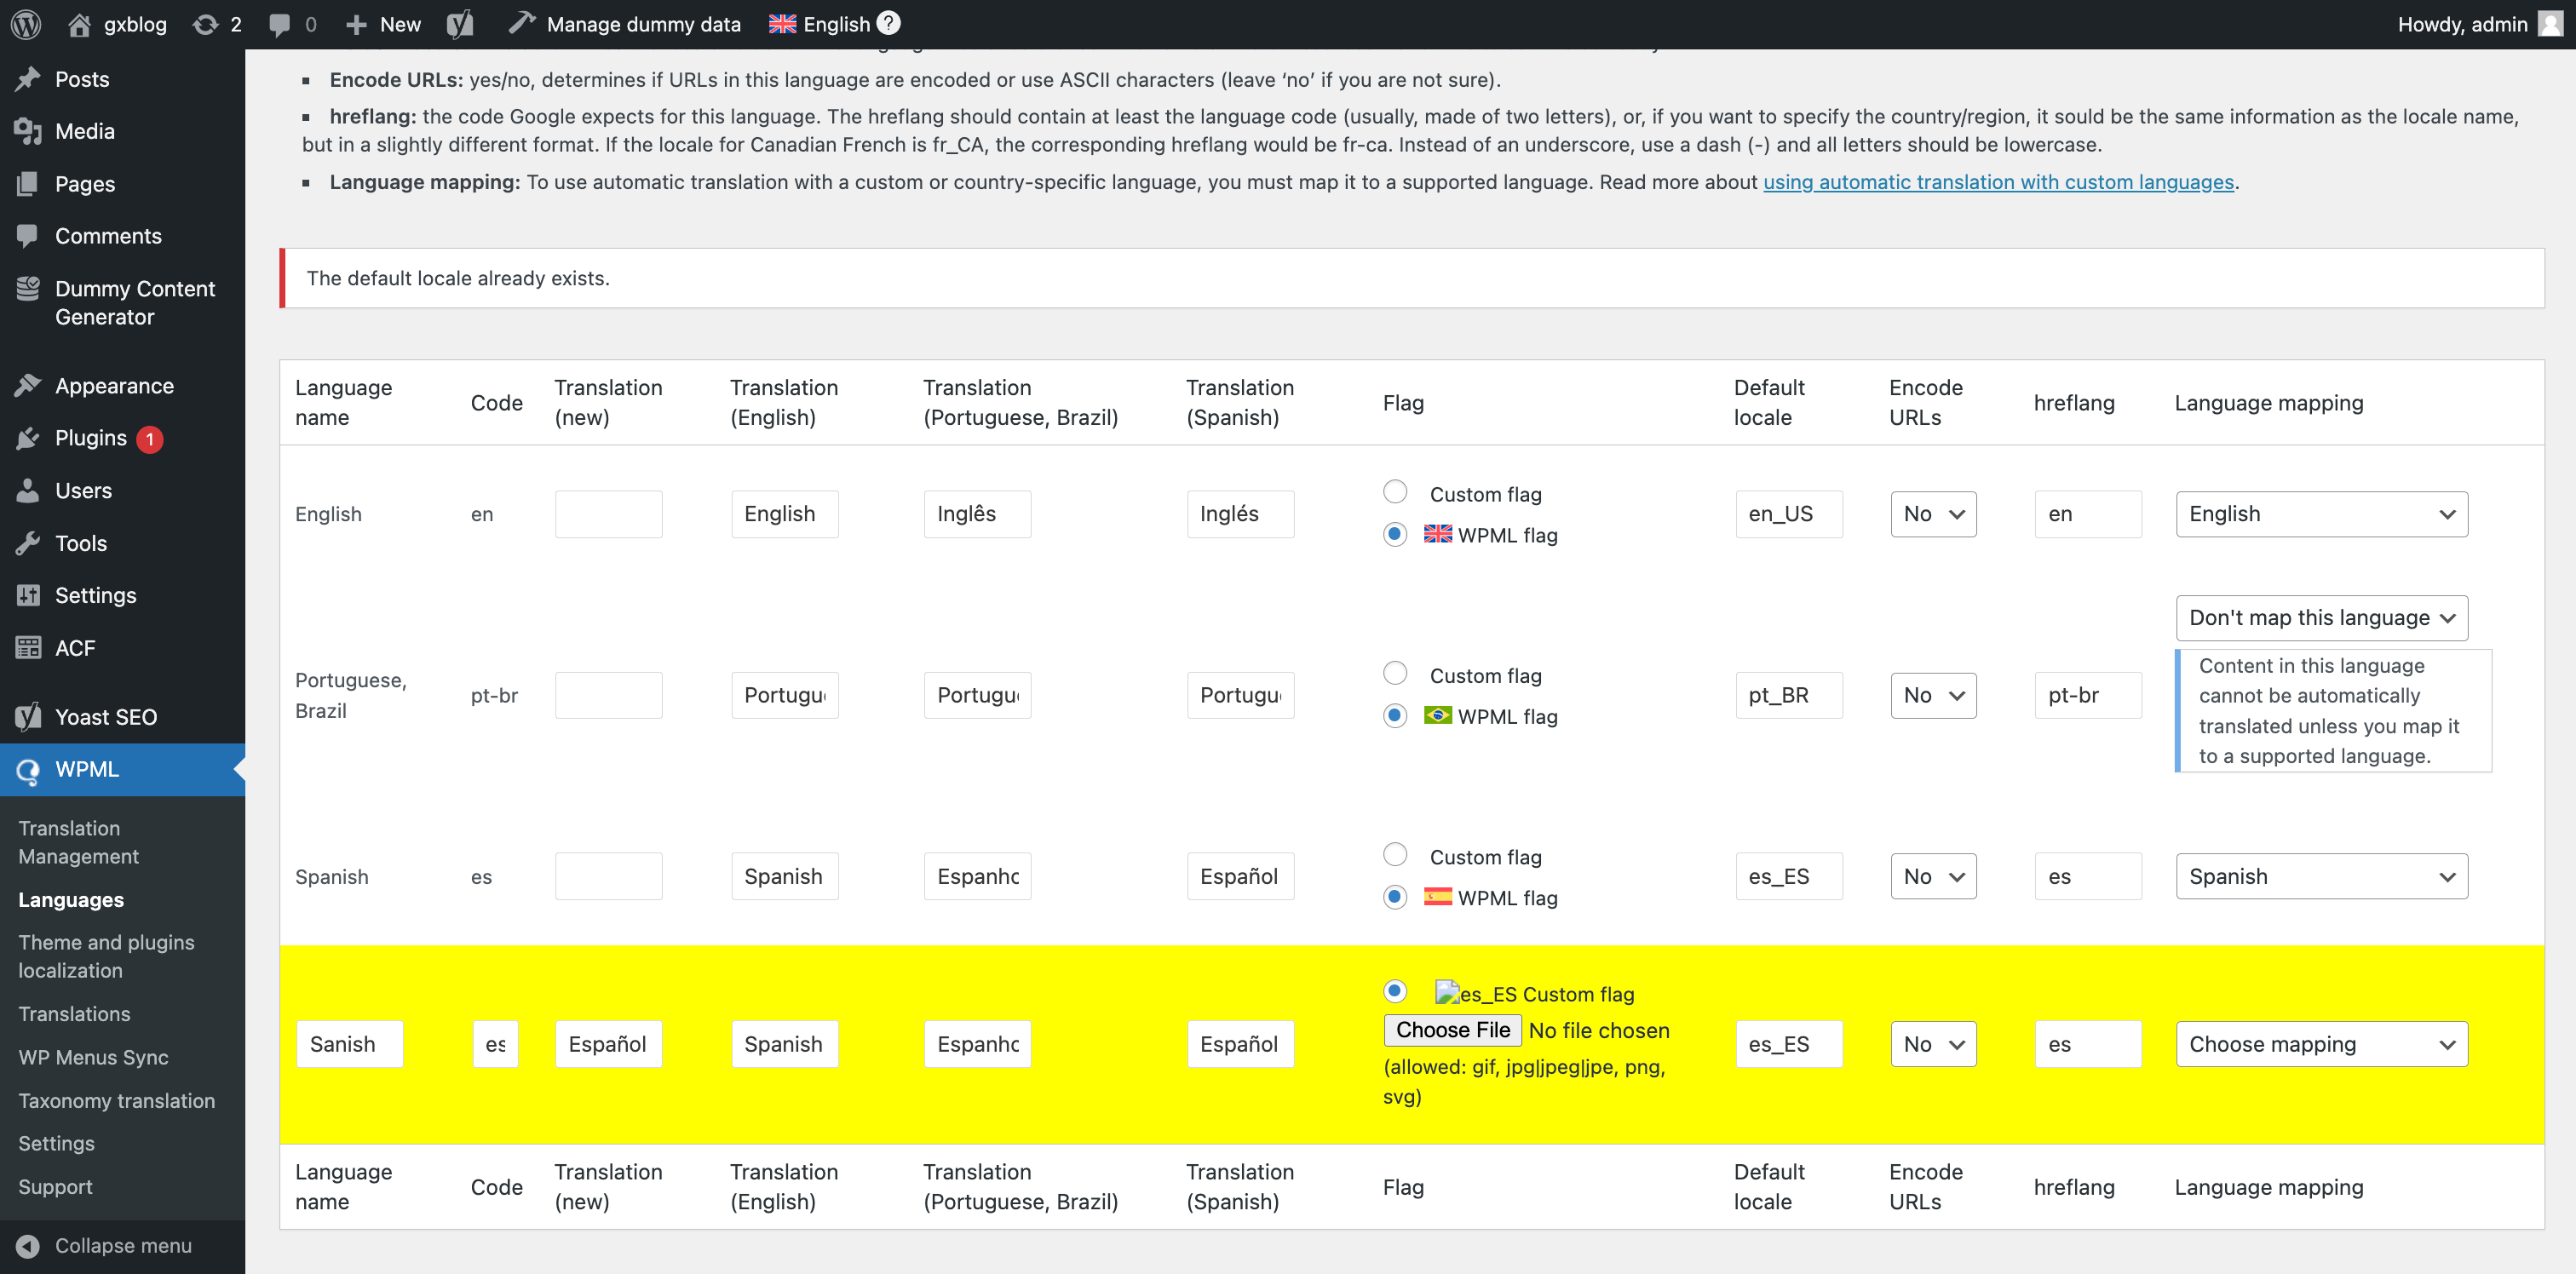Screen dimensions: 2576x1274
Task: Click new row code field es
Action: click(x=495, y=1044)
